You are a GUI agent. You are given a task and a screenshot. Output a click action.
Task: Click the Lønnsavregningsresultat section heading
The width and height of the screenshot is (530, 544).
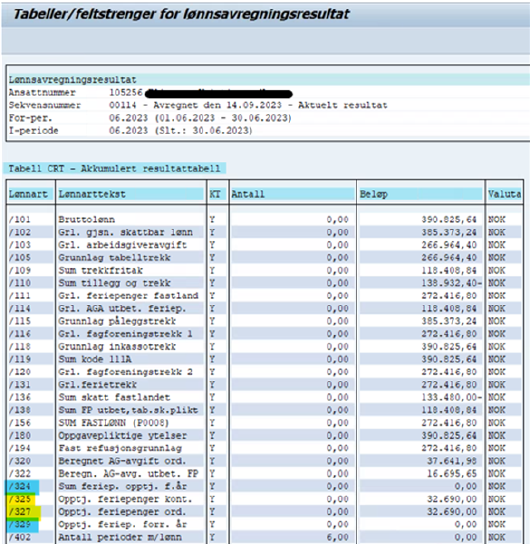click(x=72, y=80)
